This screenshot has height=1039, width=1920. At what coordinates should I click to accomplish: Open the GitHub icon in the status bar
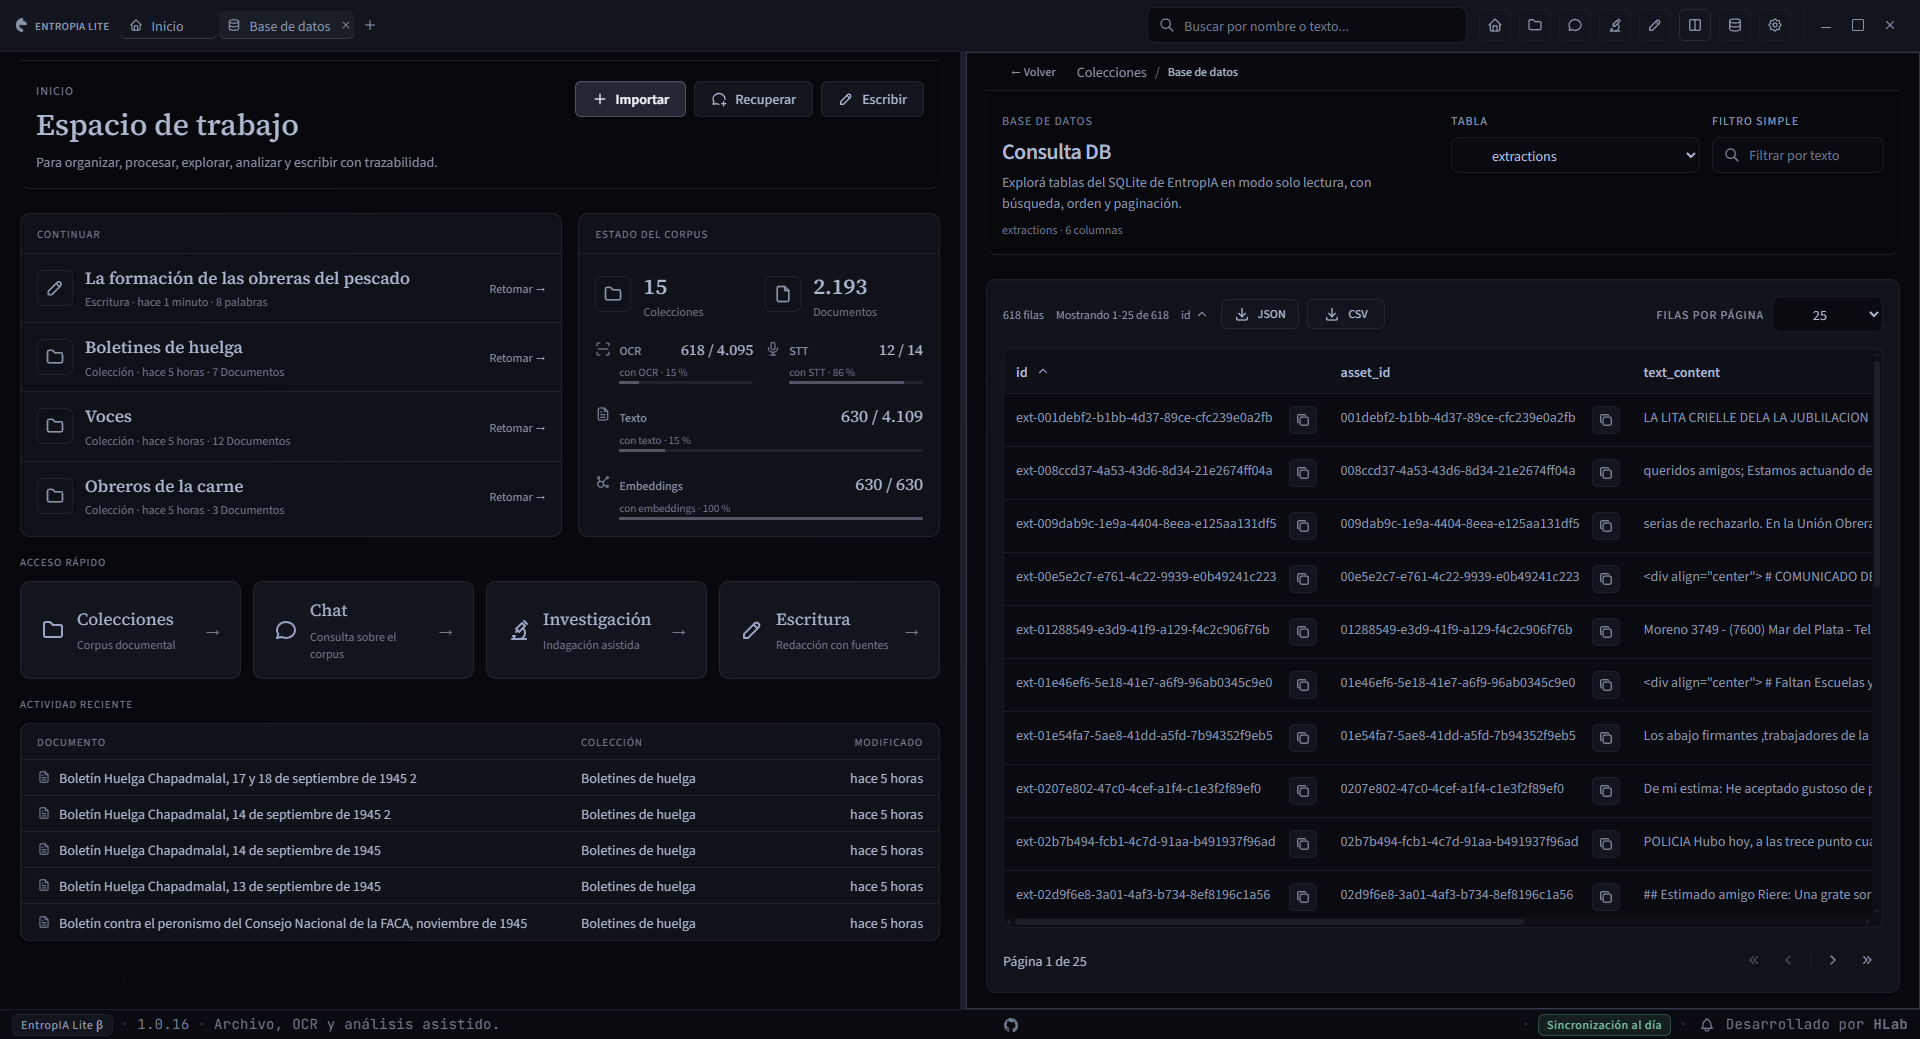pyautogui.click(x=1011, y=1025)
